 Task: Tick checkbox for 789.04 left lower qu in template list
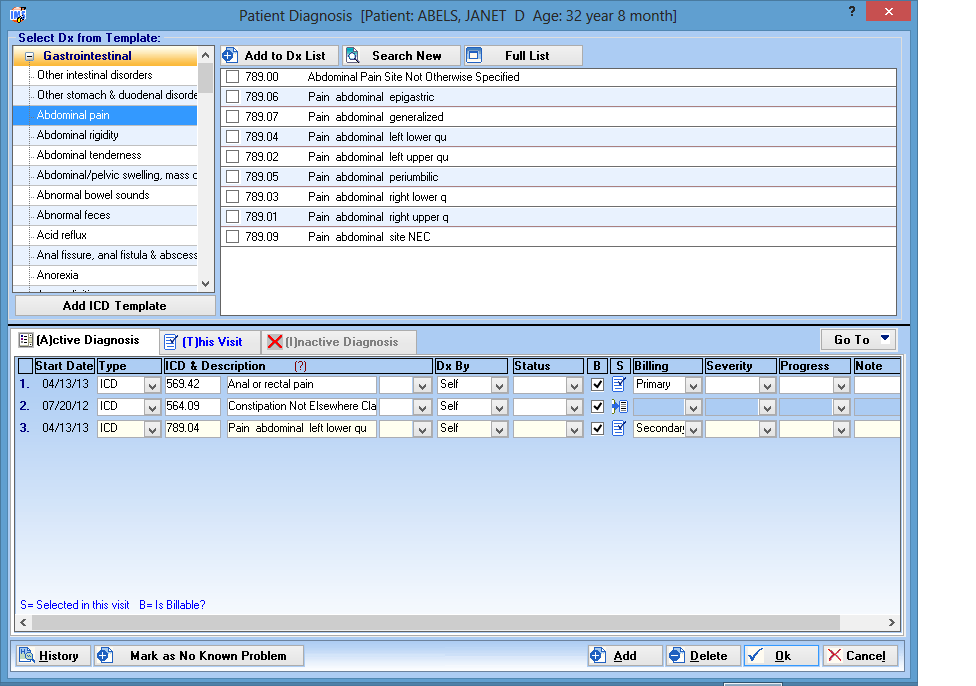(x=232, y=136)
